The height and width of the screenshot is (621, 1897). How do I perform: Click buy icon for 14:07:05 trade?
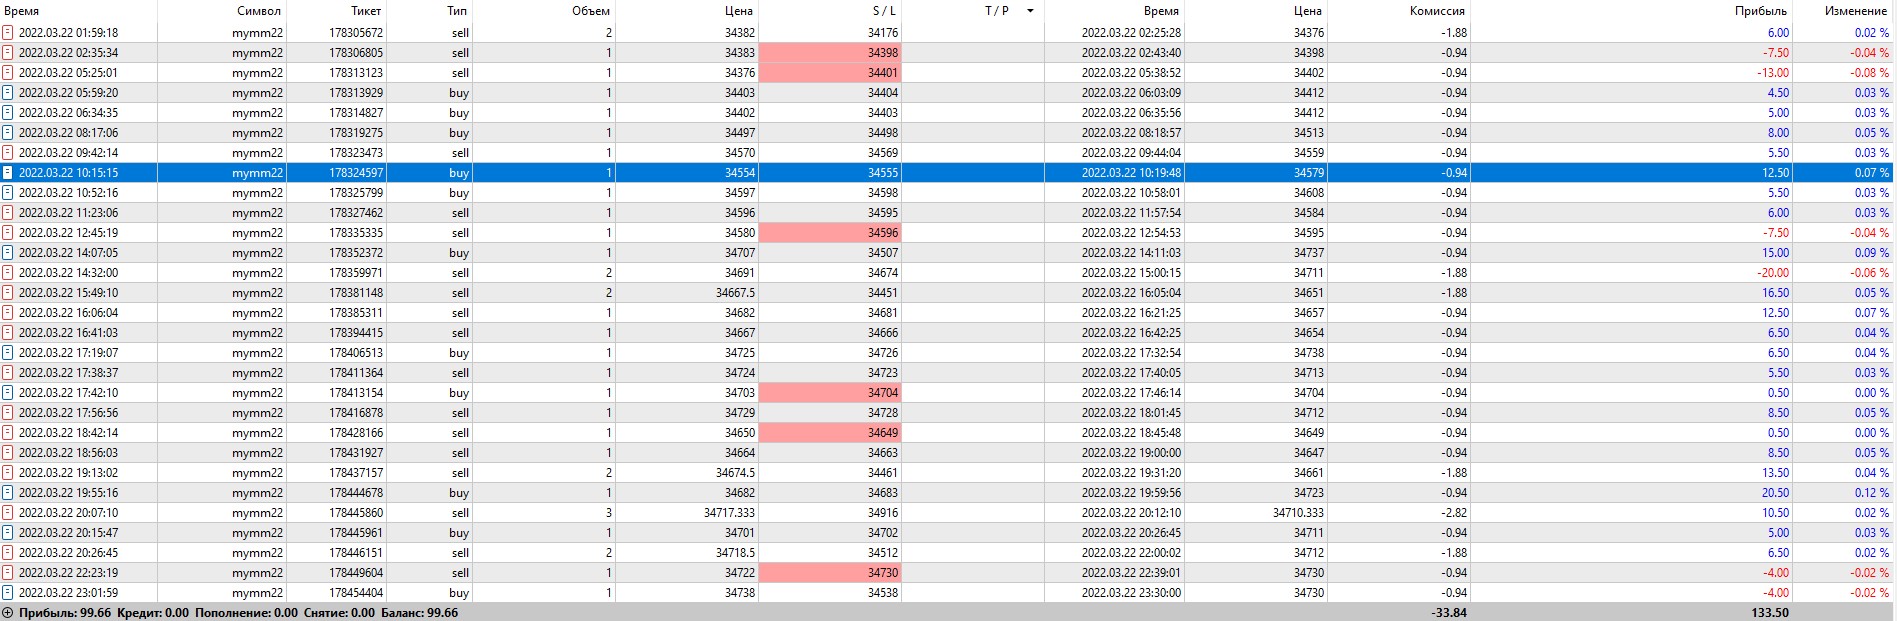(x=8, y=253)
